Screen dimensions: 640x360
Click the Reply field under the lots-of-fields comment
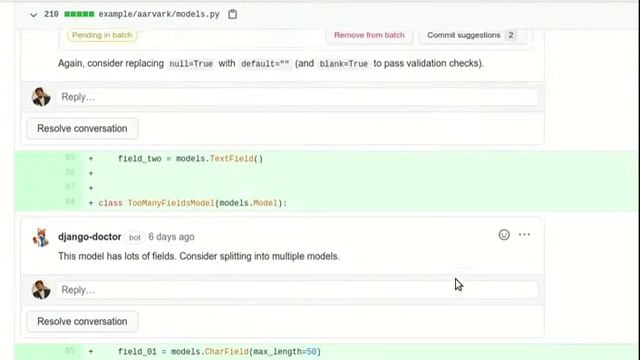(297, 290)
